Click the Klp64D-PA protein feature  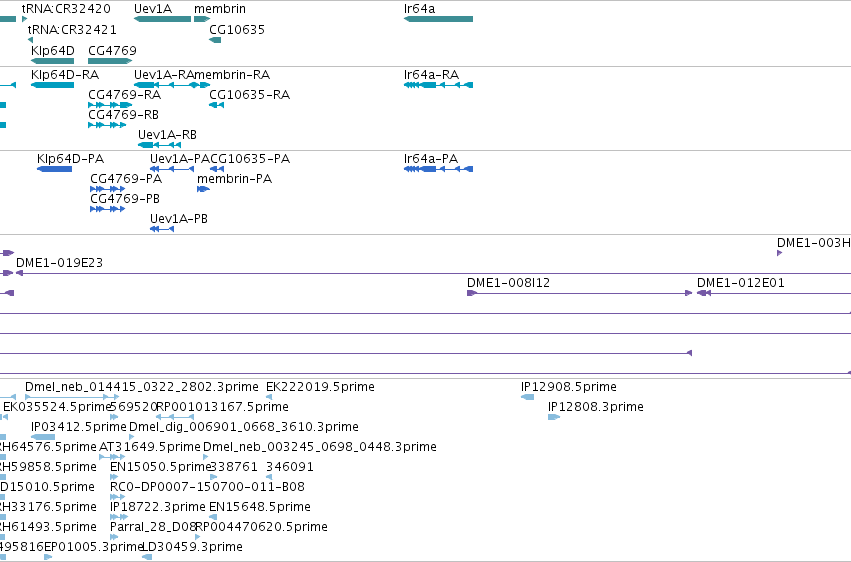(x=54, y=169)
